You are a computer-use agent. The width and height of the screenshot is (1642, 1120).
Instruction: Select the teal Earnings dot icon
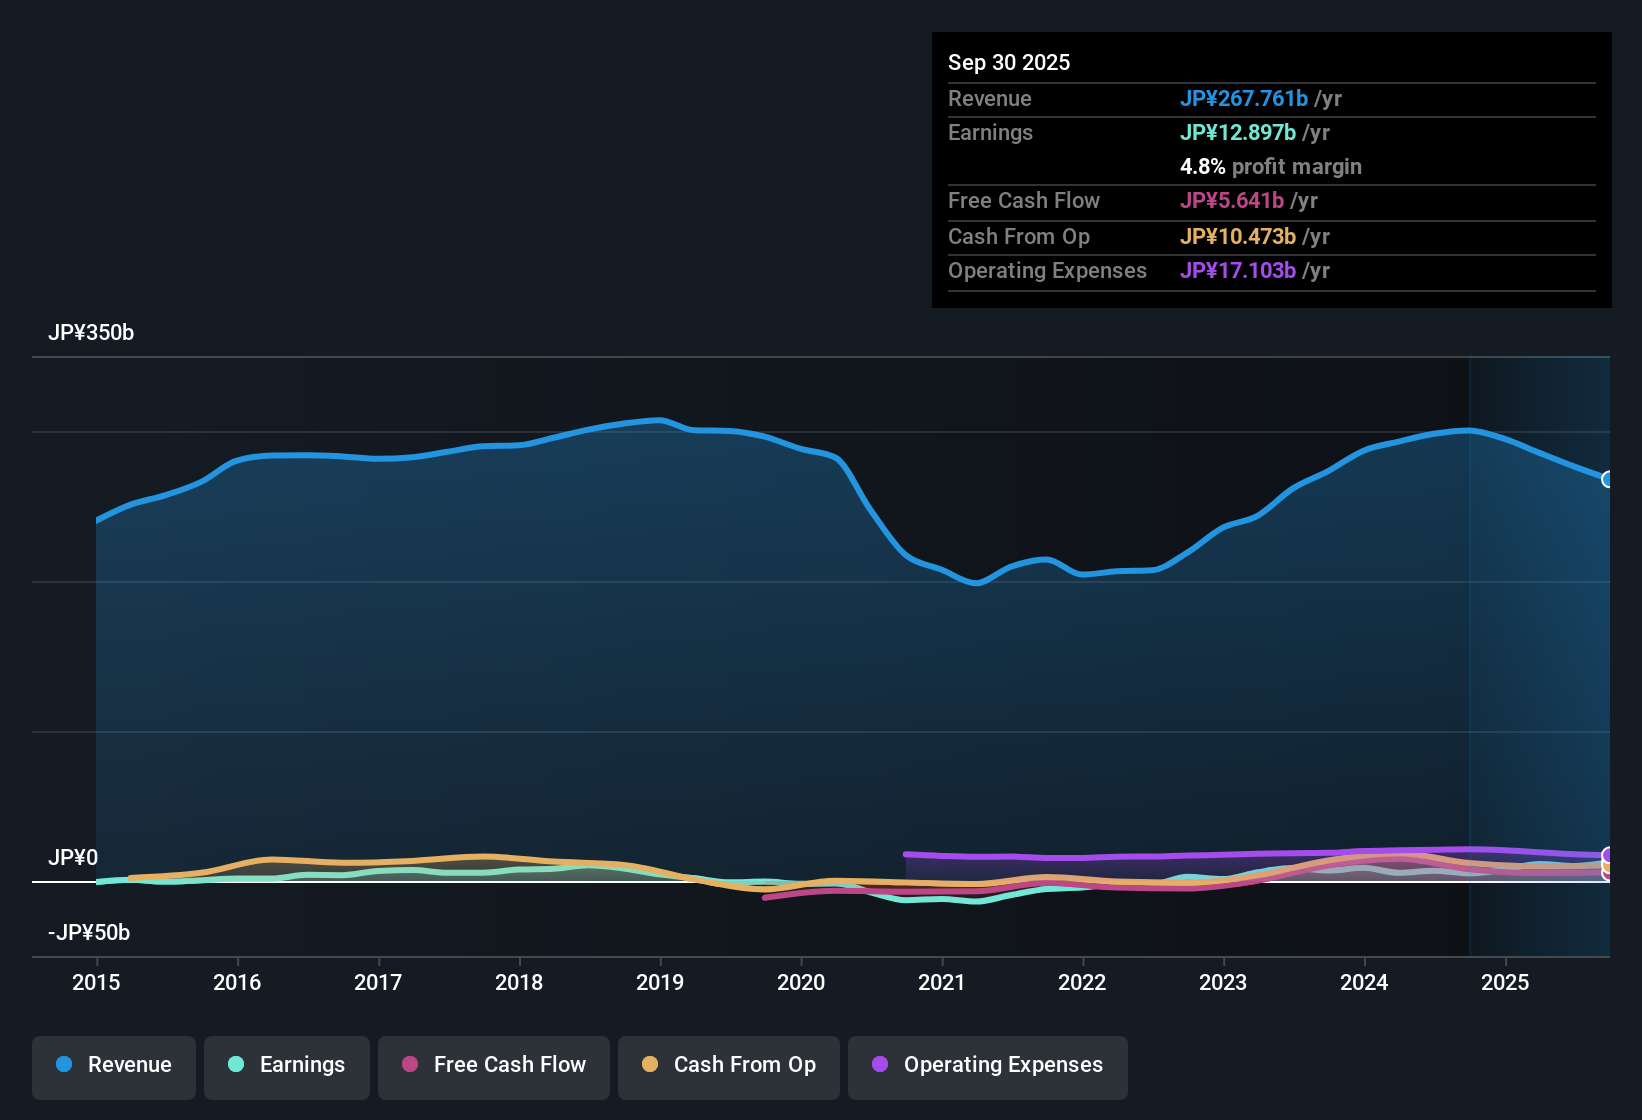point(236,1065)
